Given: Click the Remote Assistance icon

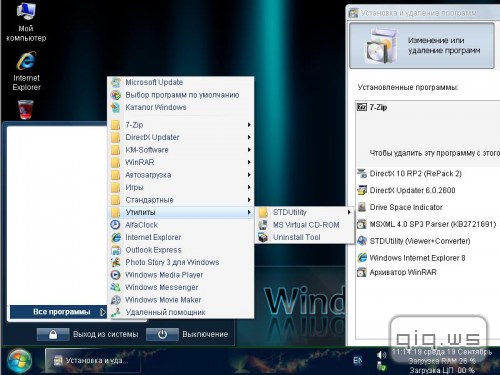Looking at the screenshot, I should [116, 312].
